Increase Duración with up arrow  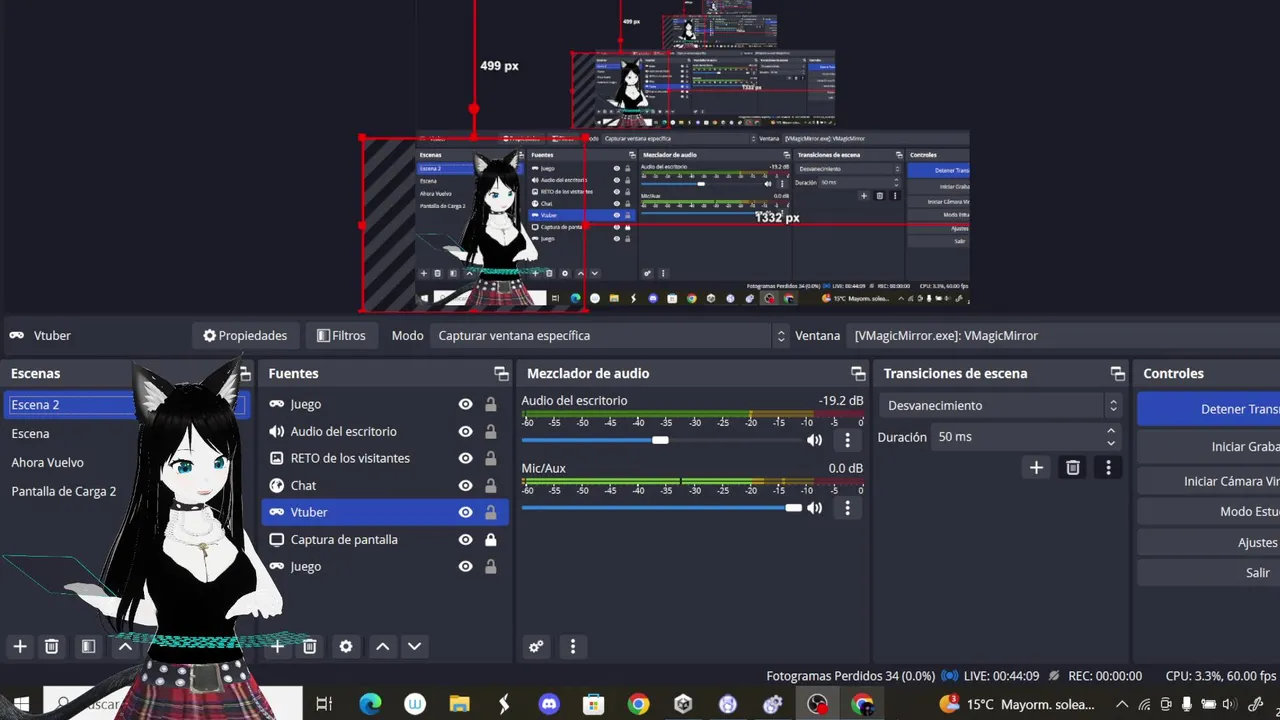tap(1111, 431)
